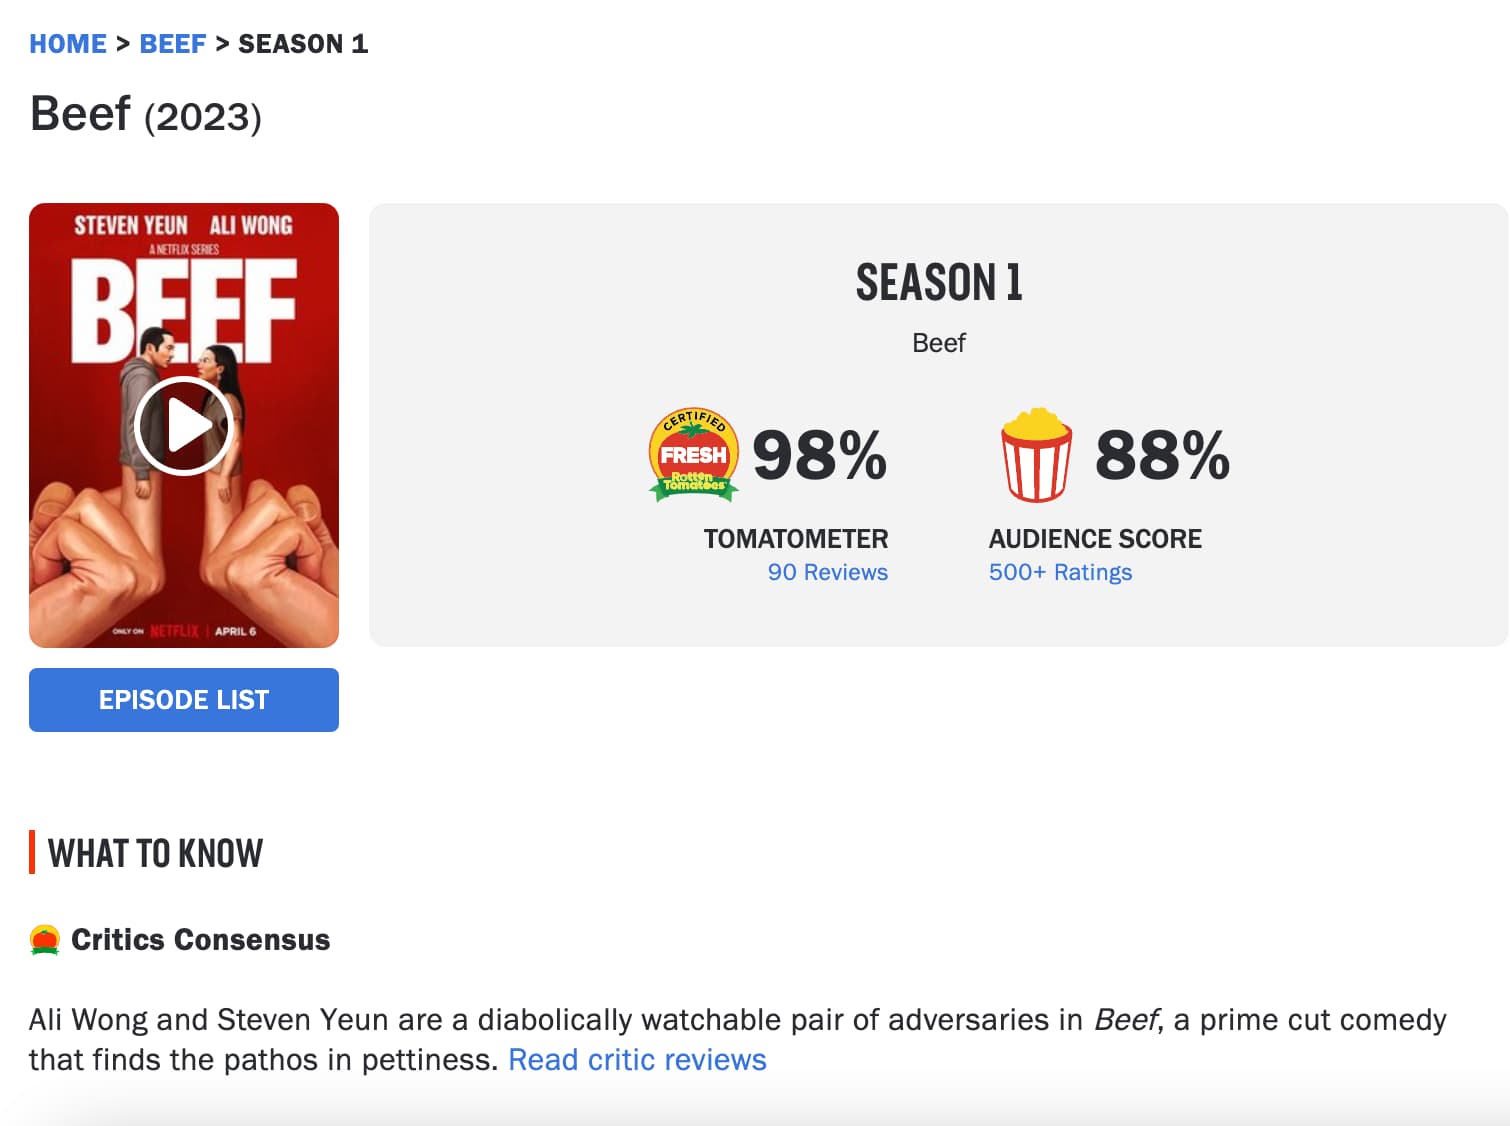Click the Critics Consensus heading text

200,940
